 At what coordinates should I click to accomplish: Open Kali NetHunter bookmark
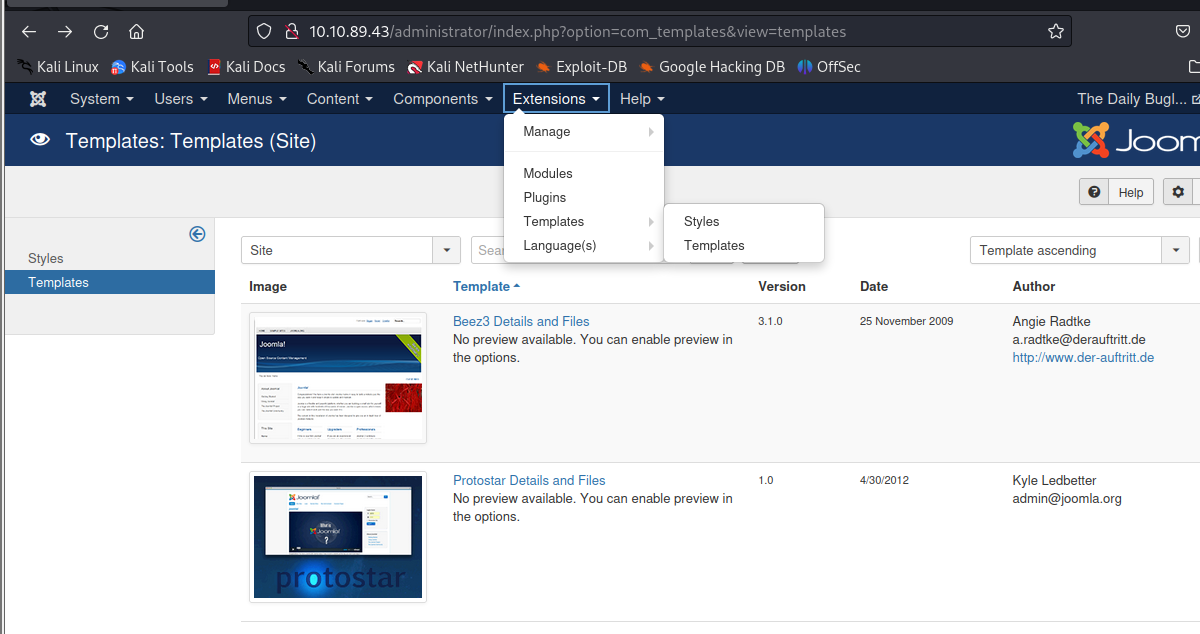(x=465, y=67)
